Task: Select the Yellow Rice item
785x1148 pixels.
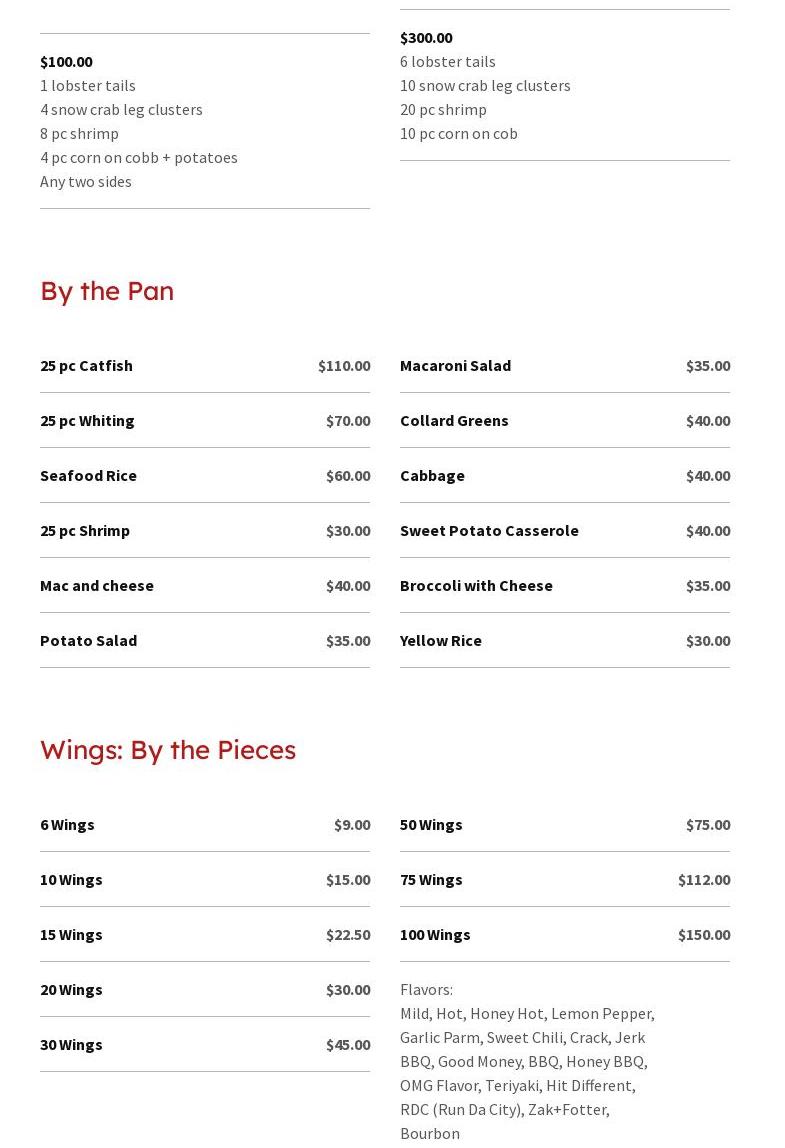Action: coord(441,641)
